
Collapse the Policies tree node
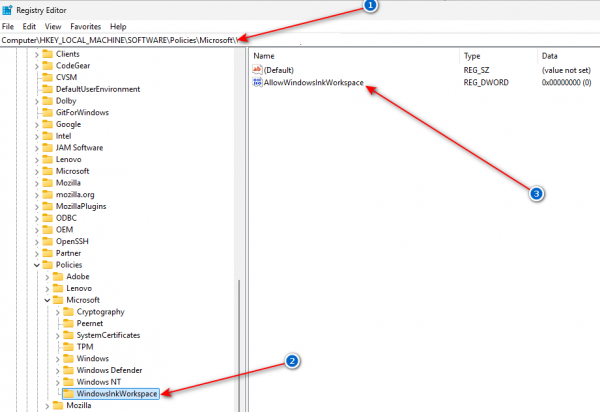click(x=37, y=264)
